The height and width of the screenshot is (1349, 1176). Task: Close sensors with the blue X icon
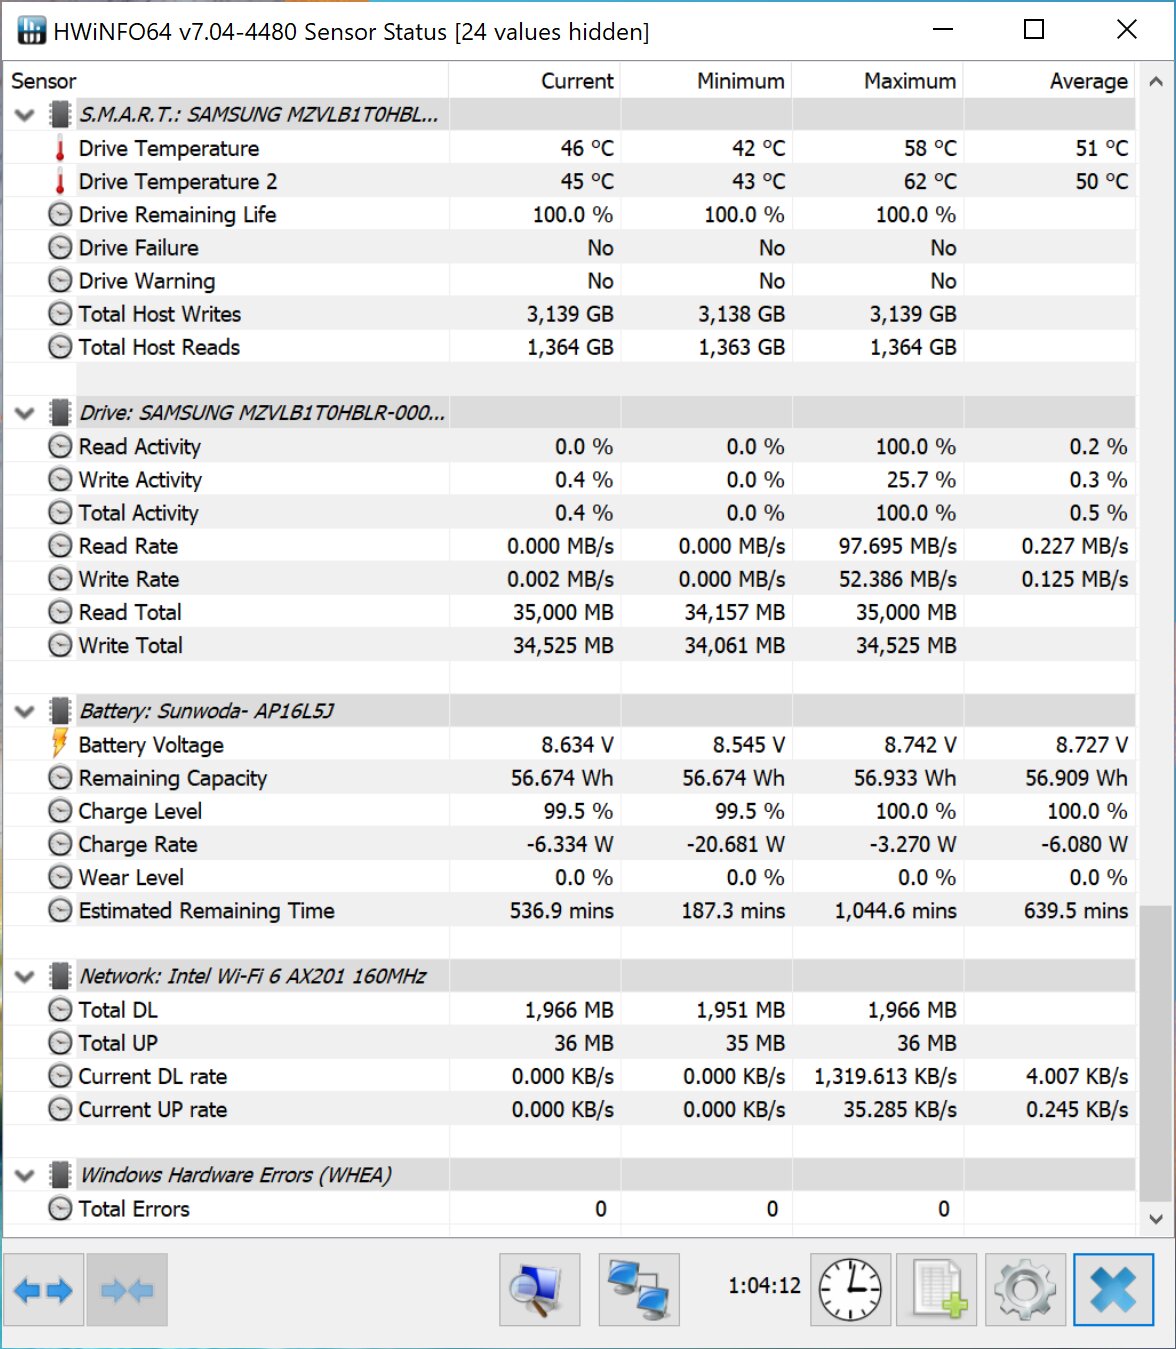[1113, 1290]
